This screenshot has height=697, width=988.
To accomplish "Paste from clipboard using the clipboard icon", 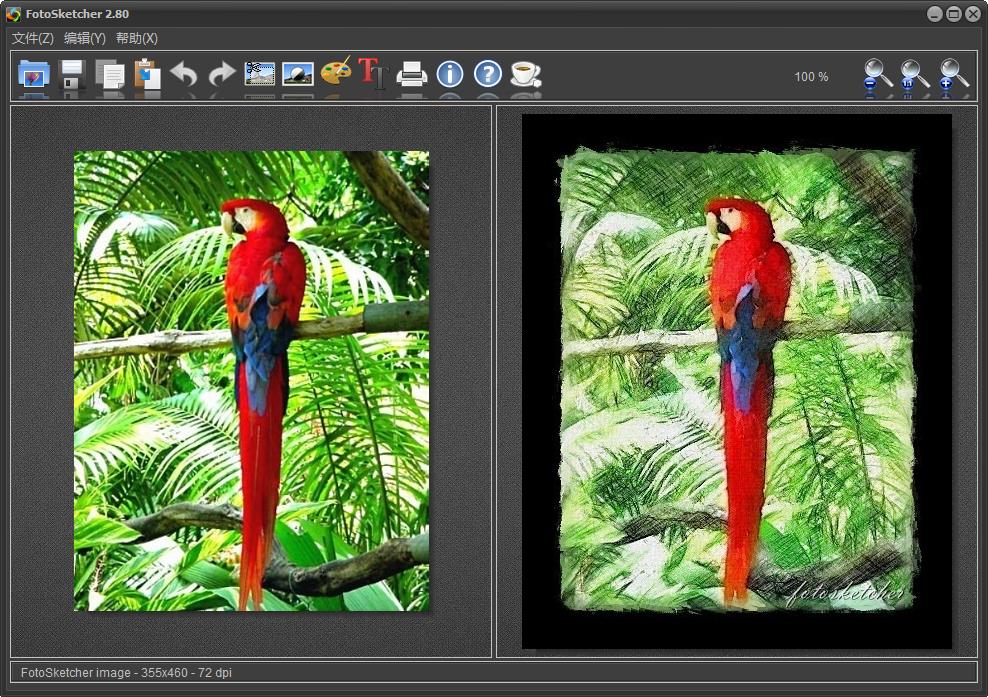I will click(147, 75).
